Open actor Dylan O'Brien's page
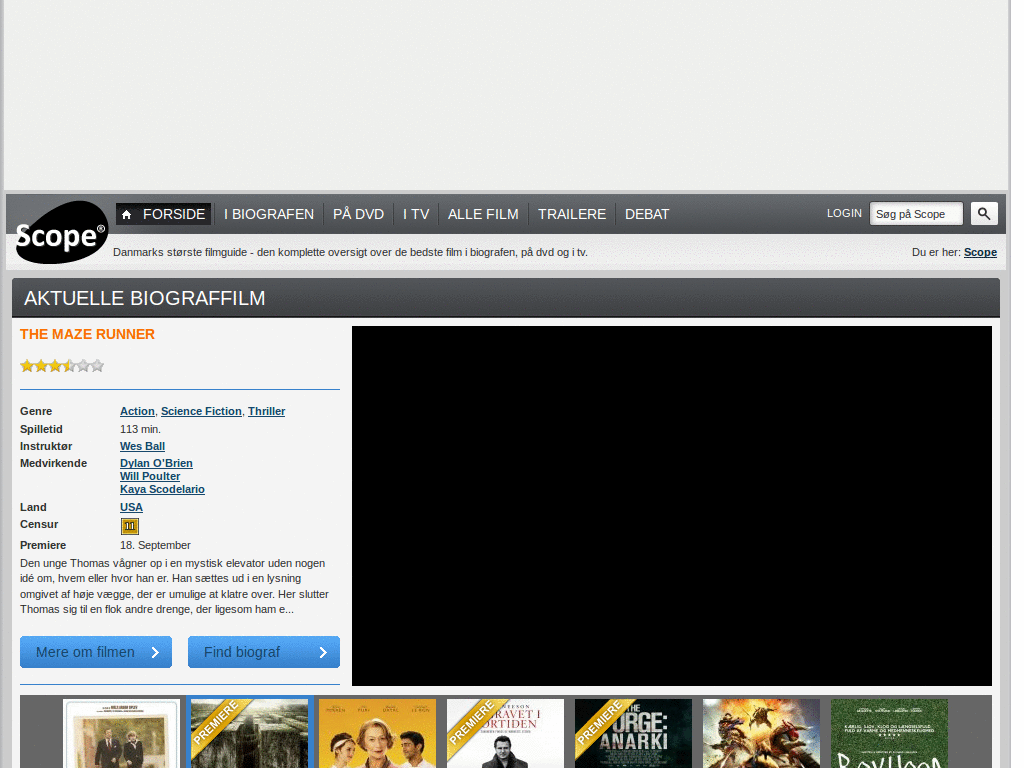 click(x=156, y=463)
